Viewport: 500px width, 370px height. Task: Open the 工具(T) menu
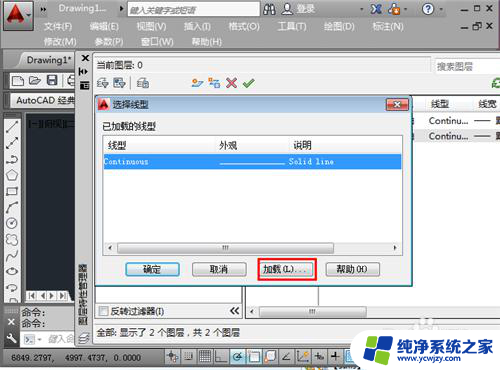click(292, 26)
